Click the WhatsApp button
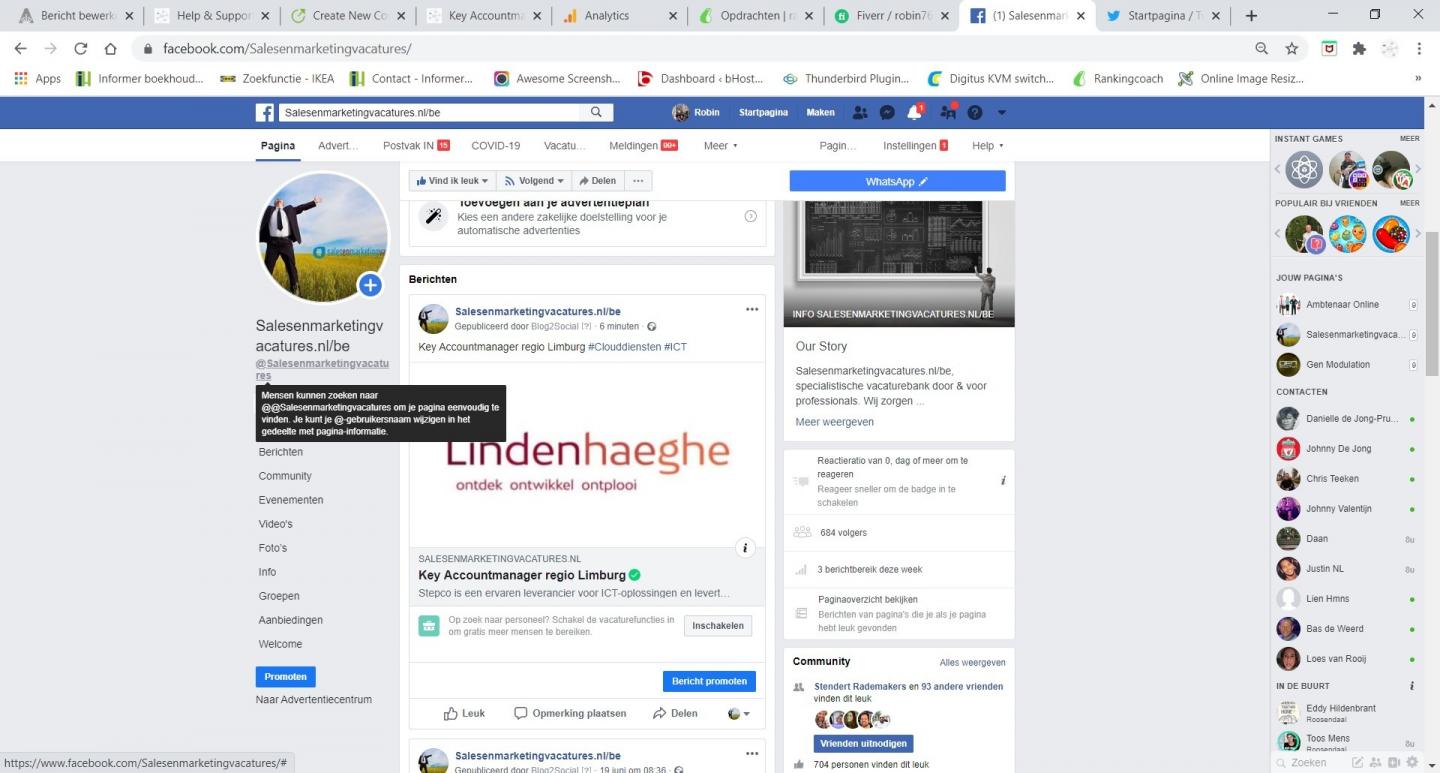The image size is (1440, 773). pyautogui.click(x=897, y=181)
